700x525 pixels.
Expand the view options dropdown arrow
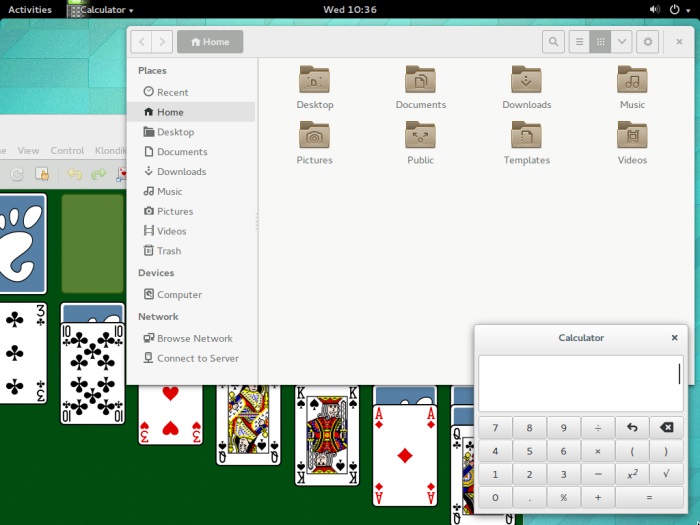pos(621,42)
